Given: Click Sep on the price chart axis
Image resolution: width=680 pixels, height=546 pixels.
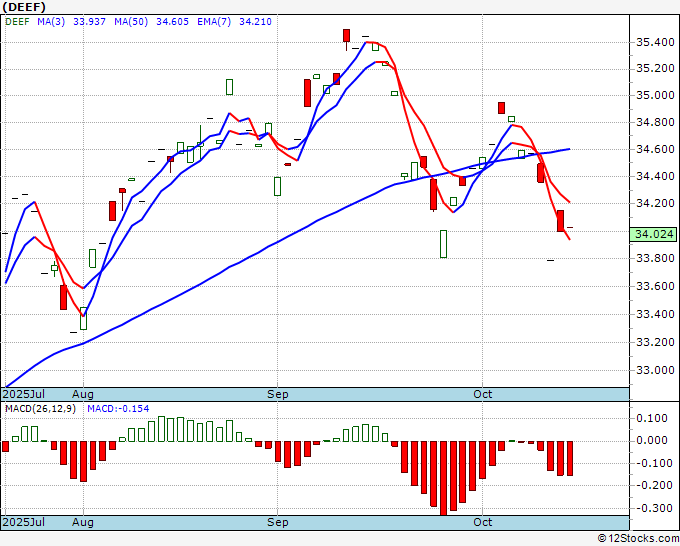Looking at the screenshot, I should [x=278, y=394].
